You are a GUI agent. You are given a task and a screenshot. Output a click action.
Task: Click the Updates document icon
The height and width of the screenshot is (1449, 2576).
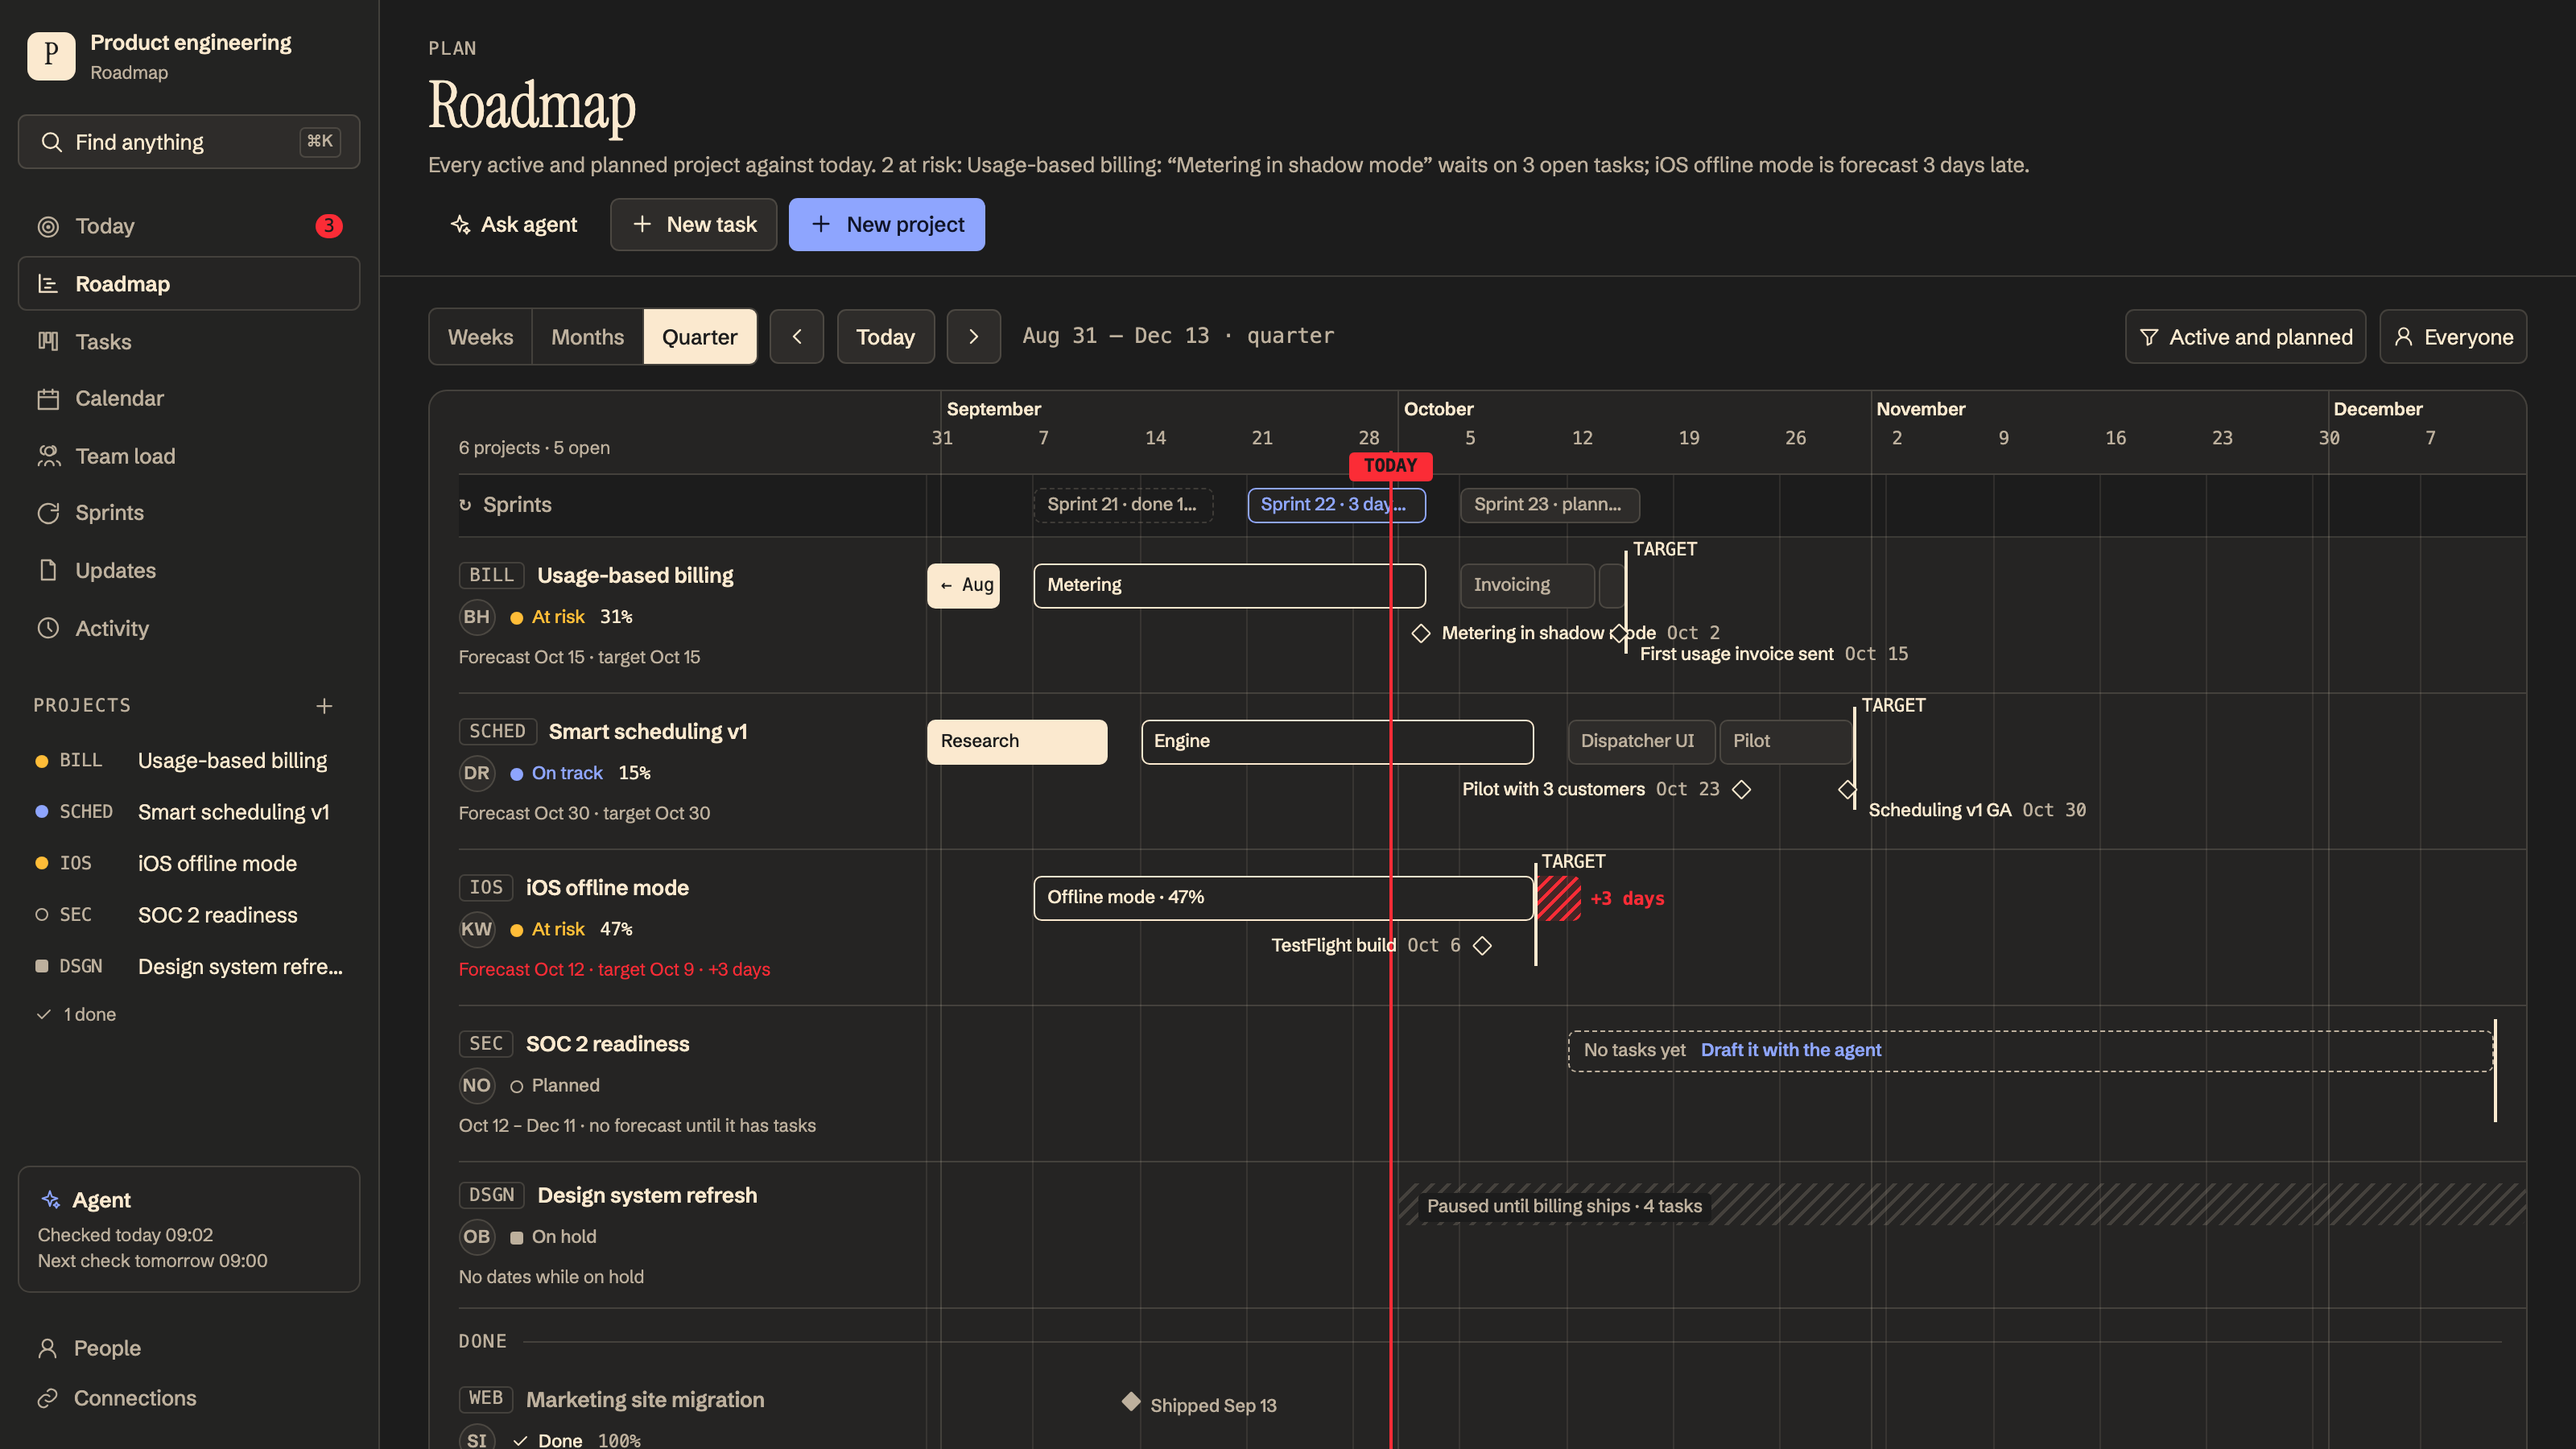tap(48, 570)
